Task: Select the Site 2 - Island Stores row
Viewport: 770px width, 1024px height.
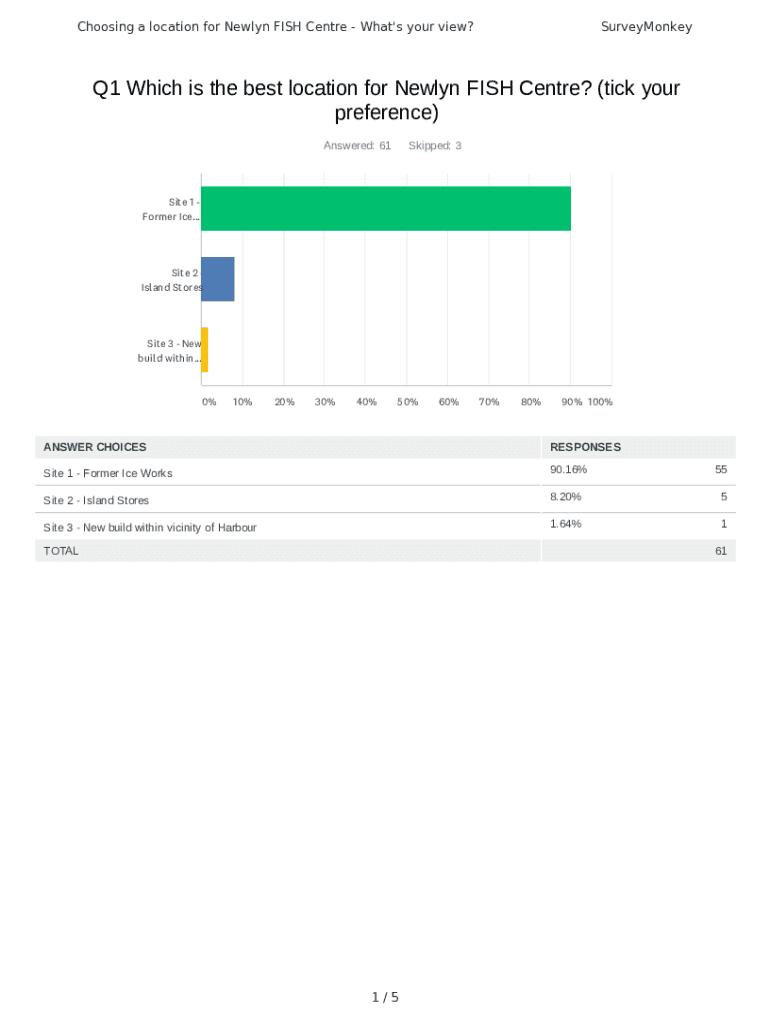Action: [x=96, y=500]
